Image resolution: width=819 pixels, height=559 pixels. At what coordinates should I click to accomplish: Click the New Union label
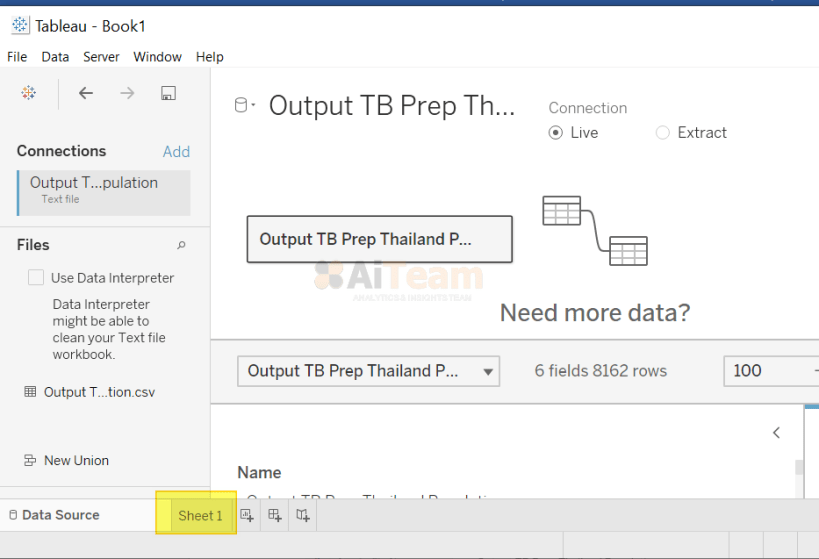pos(76,460)
